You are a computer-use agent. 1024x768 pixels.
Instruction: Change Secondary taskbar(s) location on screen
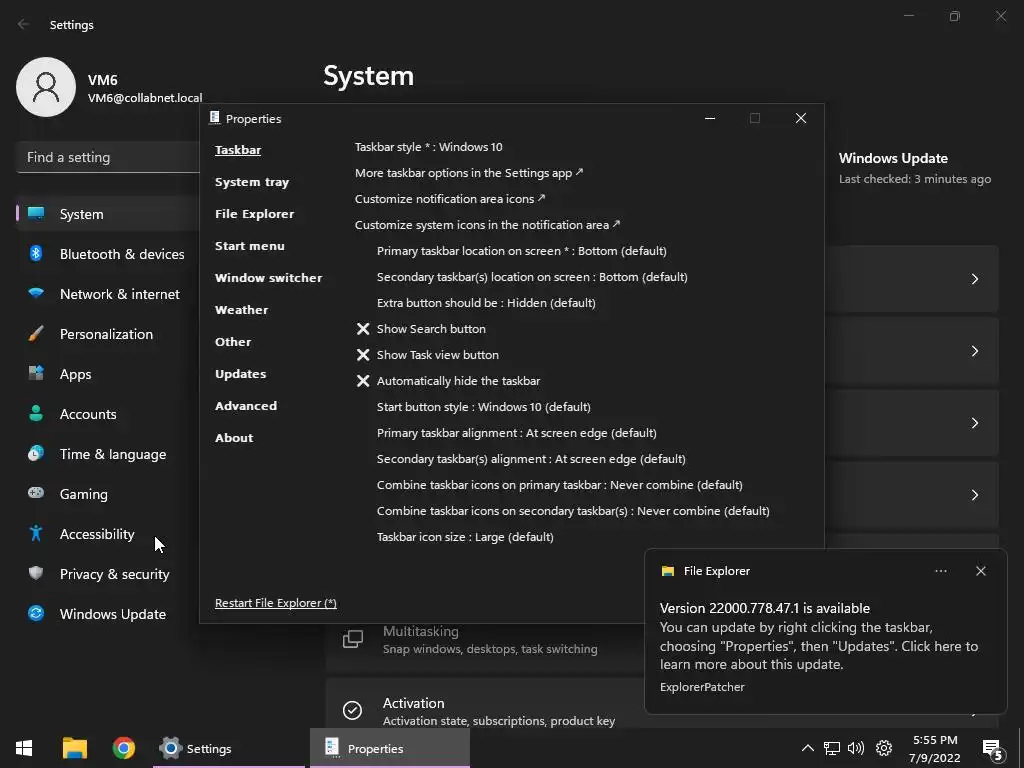(532, 277)
